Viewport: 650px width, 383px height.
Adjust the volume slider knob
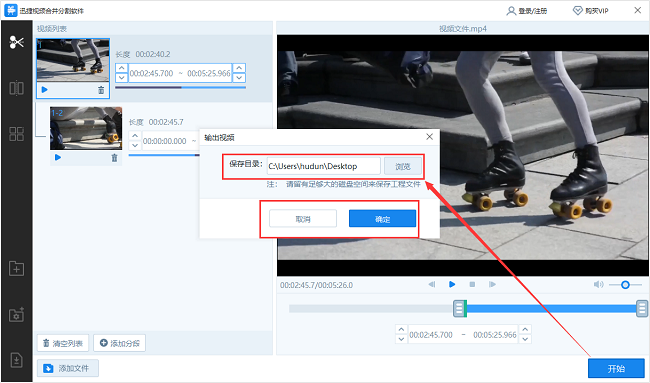(x=625, y=285)
